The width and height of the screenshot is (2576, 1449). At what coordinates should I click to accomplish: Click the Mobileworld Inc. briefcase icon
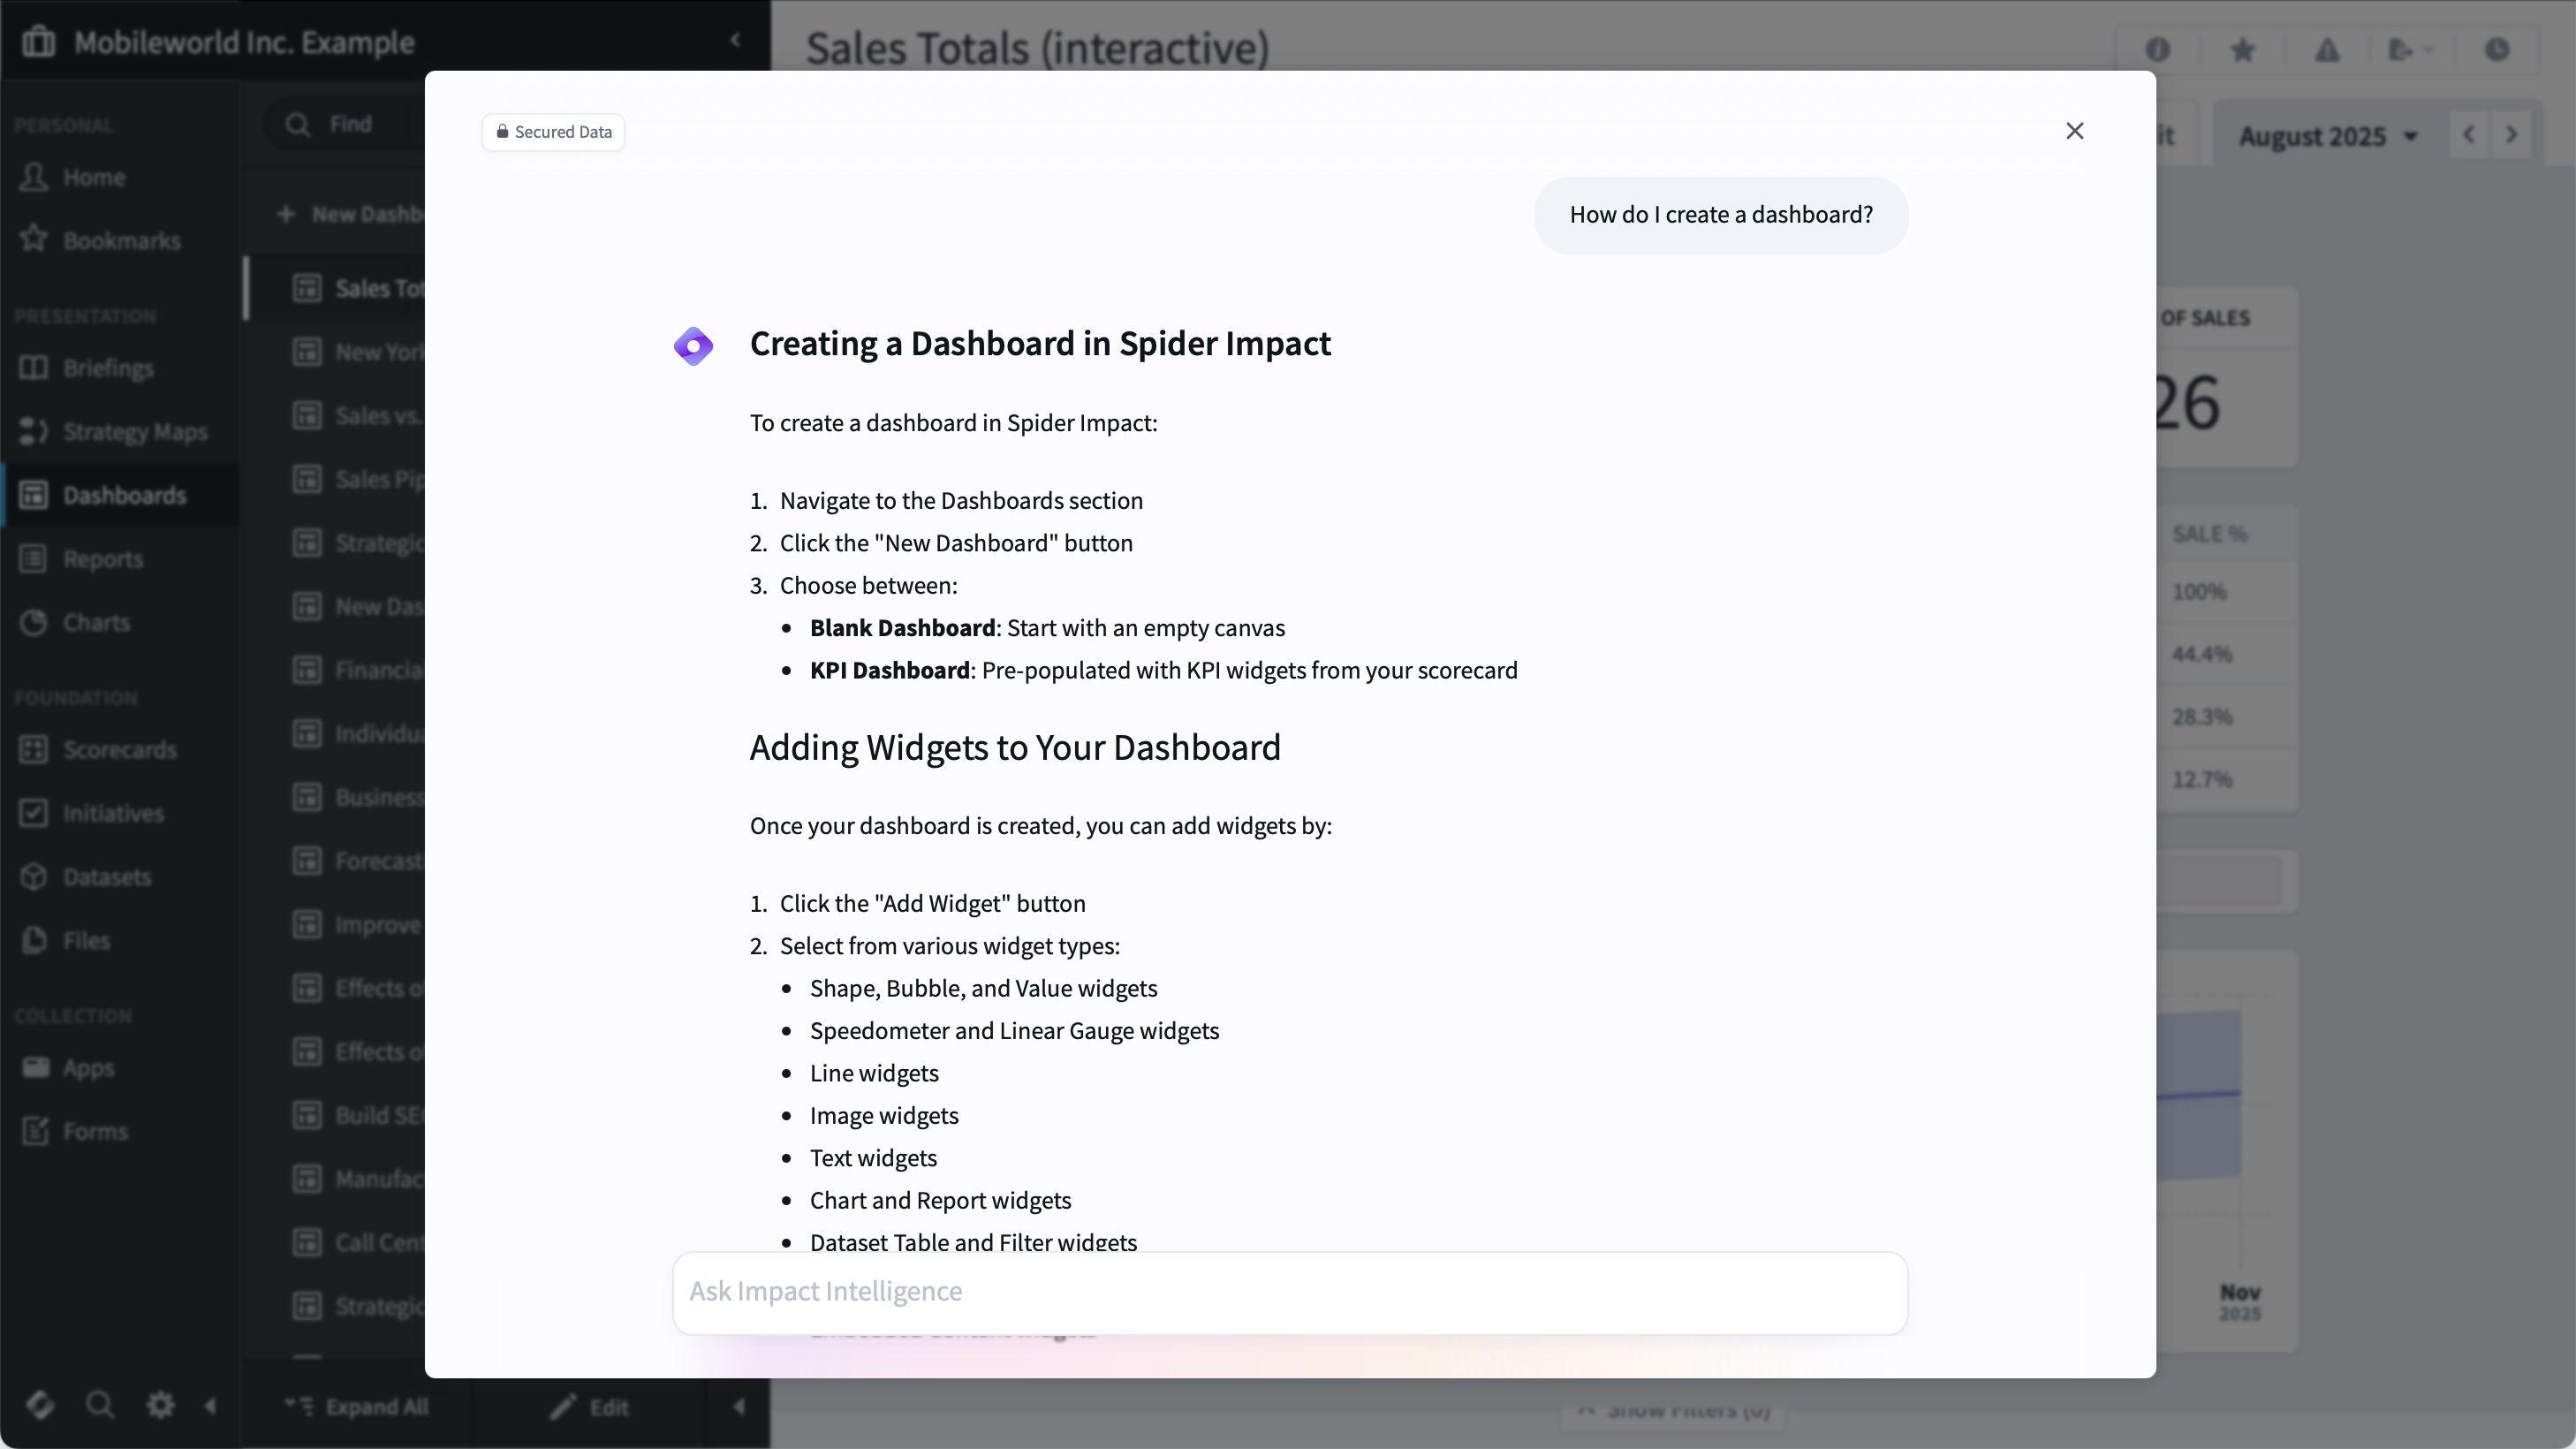point(39,41)
